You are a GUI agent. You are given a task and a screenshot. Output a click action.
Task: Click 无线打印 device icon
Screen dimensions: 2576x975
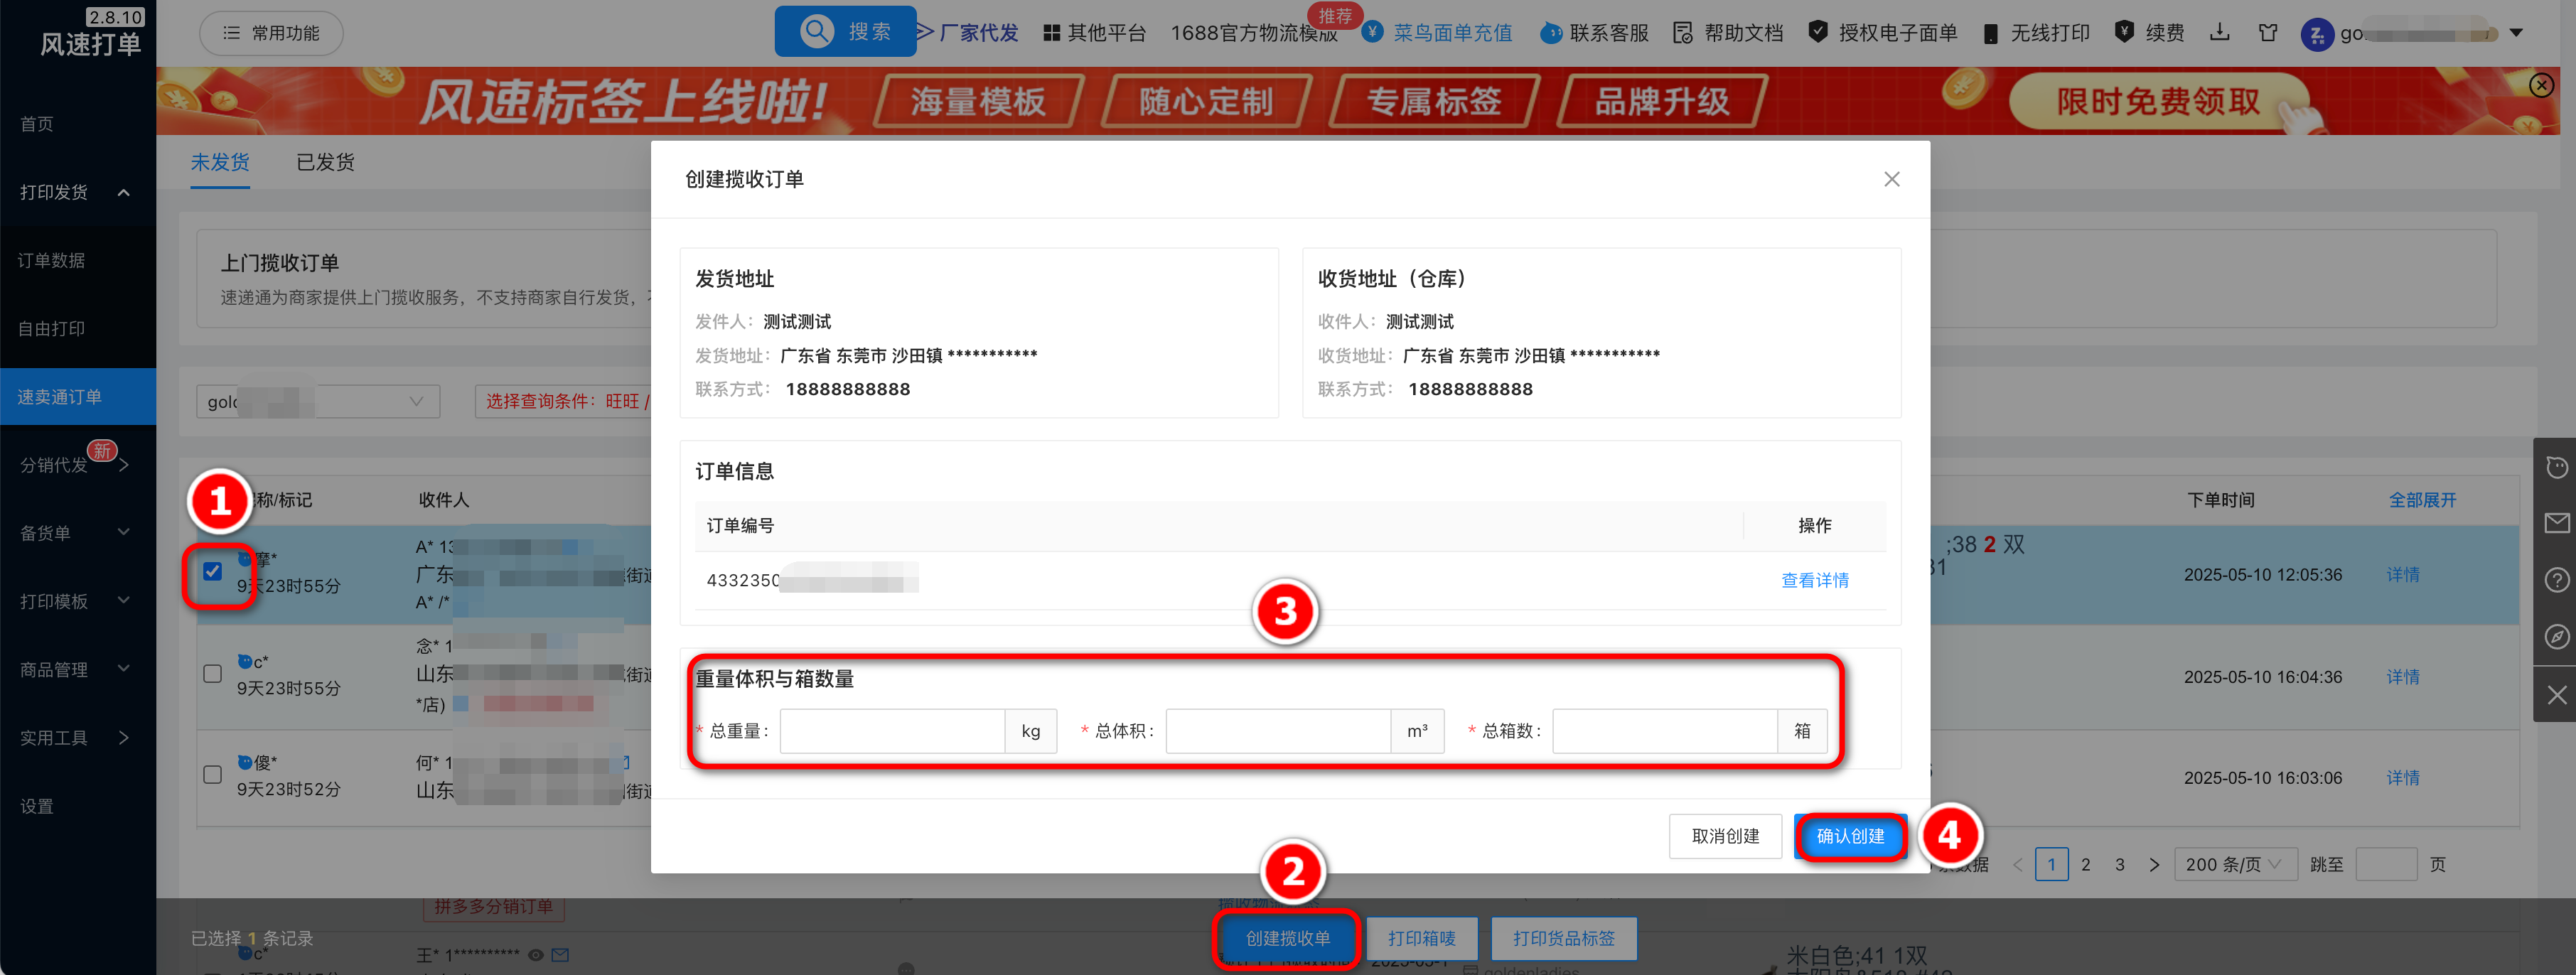pos(1990,34)
